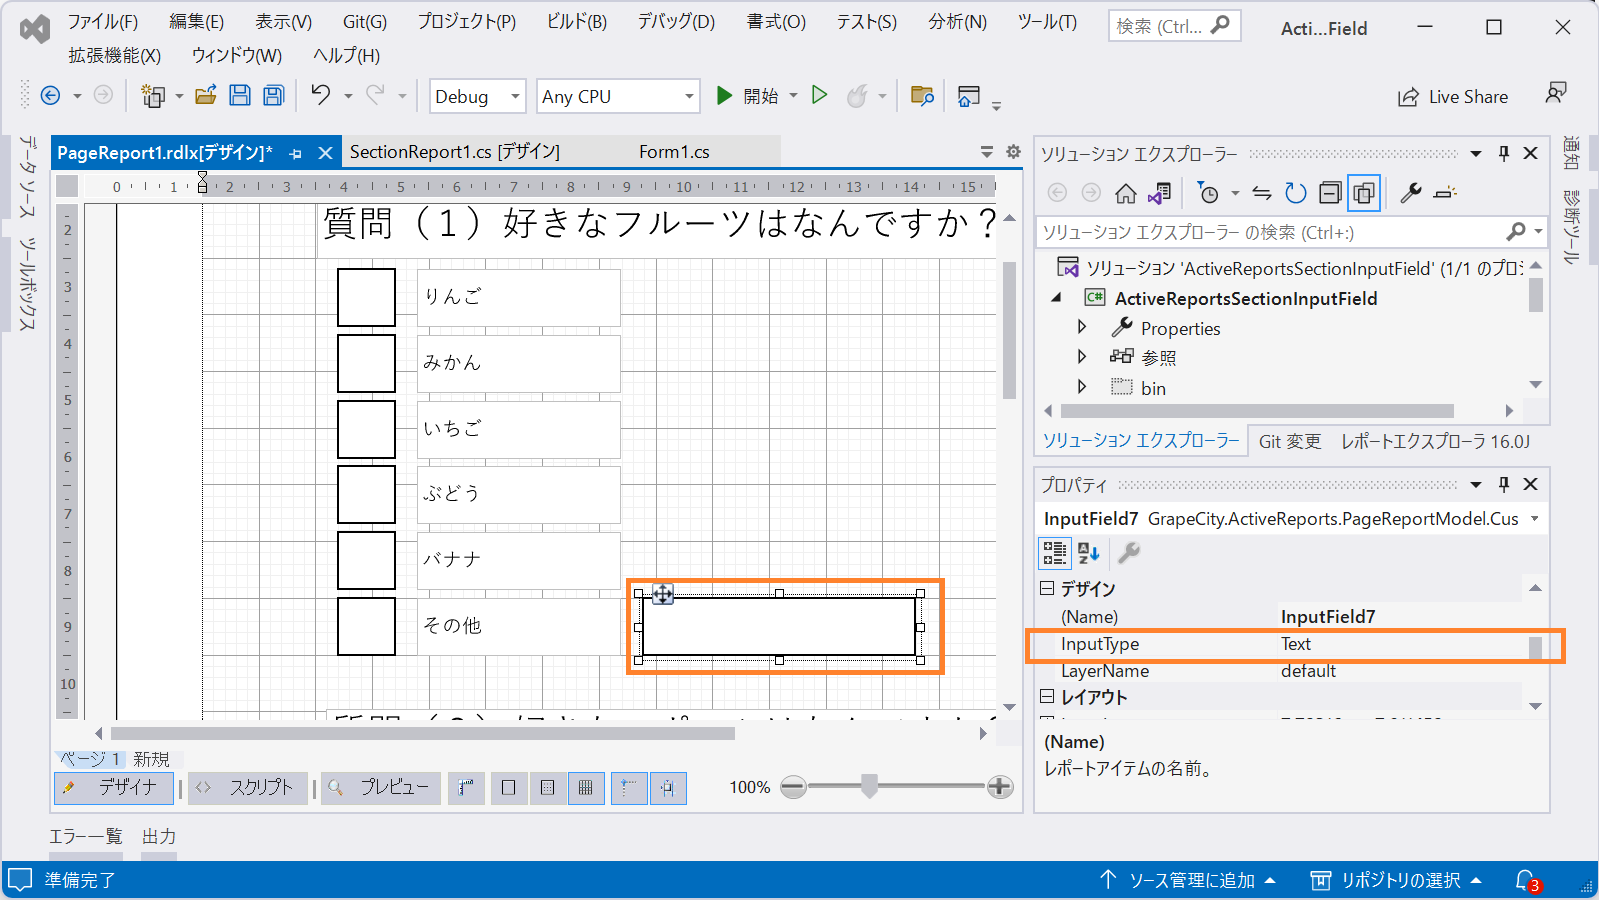Click the feedback person icon
The width and height of the screenshot is (1599, 900).
point(1555,94)
